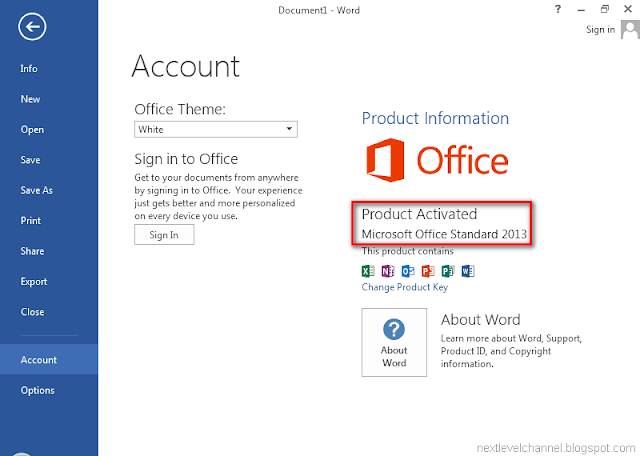Open the Help question mark icon
Viewport: 640px width, 456px height.
[x=558, y=9]
